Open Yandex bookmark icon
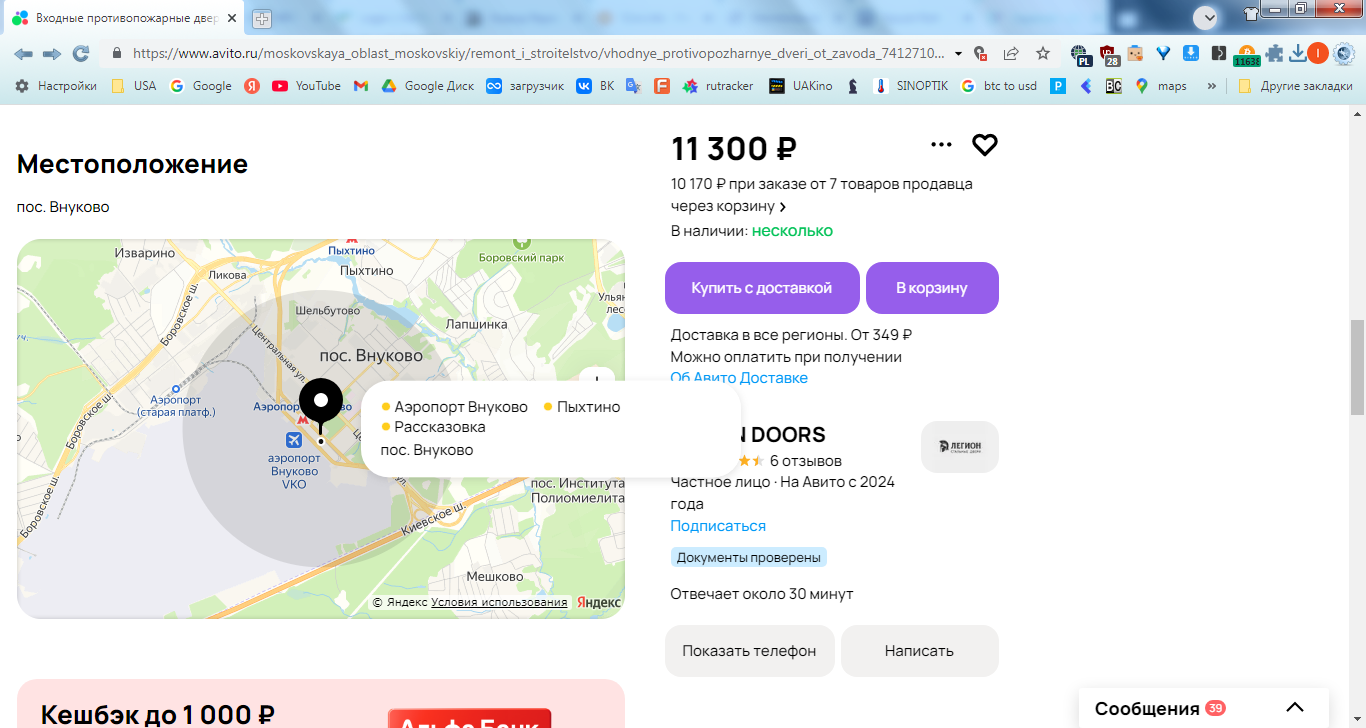1366x728 pixels. (x=252, y=86)
